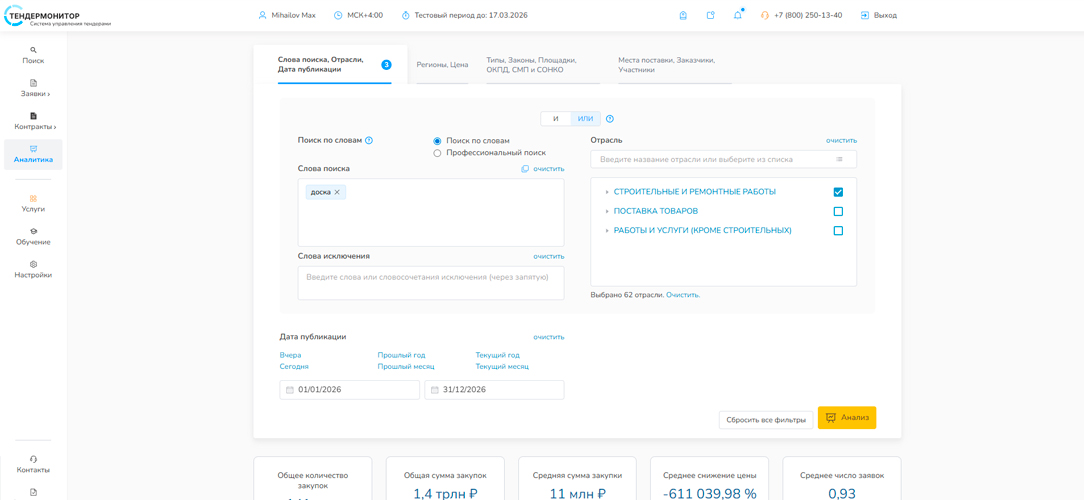
Task: Open the start date calendar icon
Action: [290, 390]
